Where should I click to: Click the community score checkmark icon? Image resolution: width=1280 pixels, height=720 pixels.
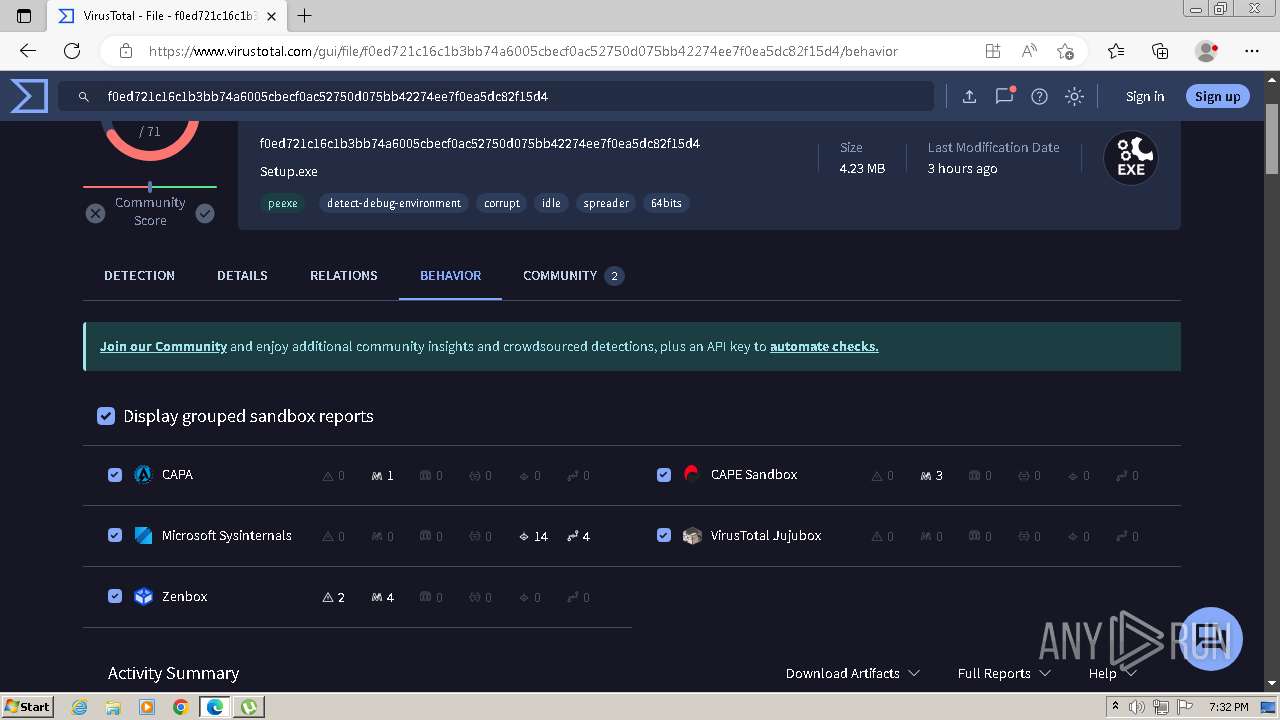205,213
